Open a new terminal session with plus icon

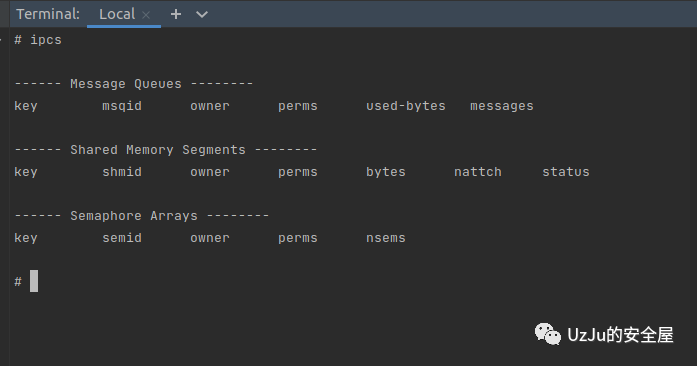click(x=176, y=14)
